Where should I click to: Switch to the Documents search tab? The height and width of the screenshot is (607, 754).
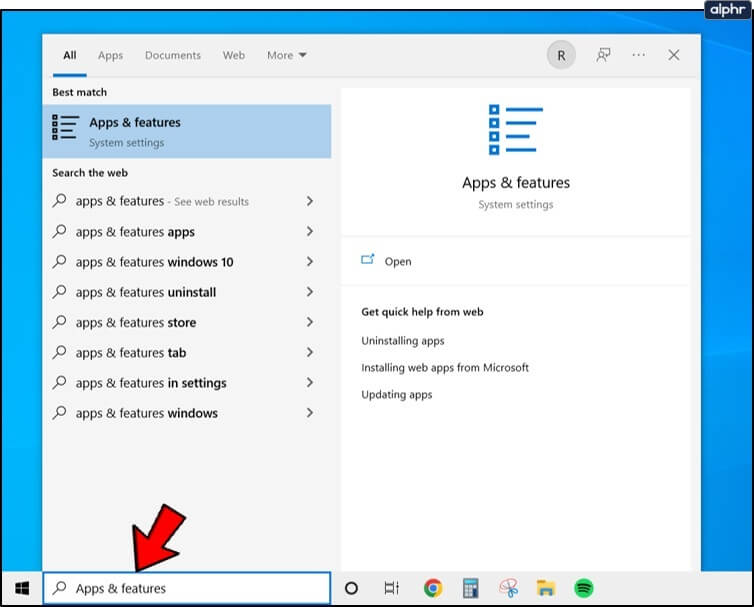point(173,55)
